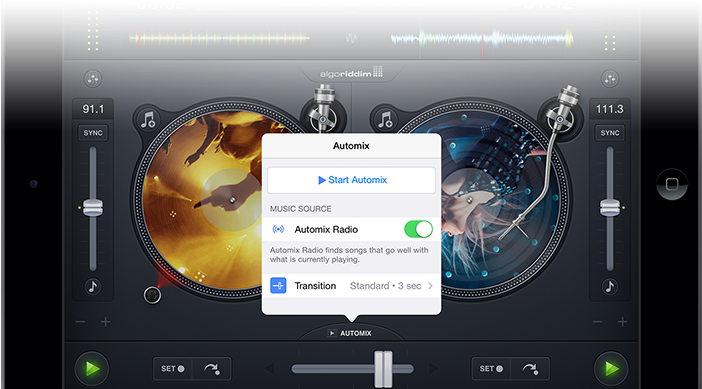The image size is (702, 389).
Task: Tap the left deck jump-to-cue arrow icon
Action: (x=212, y=368)
